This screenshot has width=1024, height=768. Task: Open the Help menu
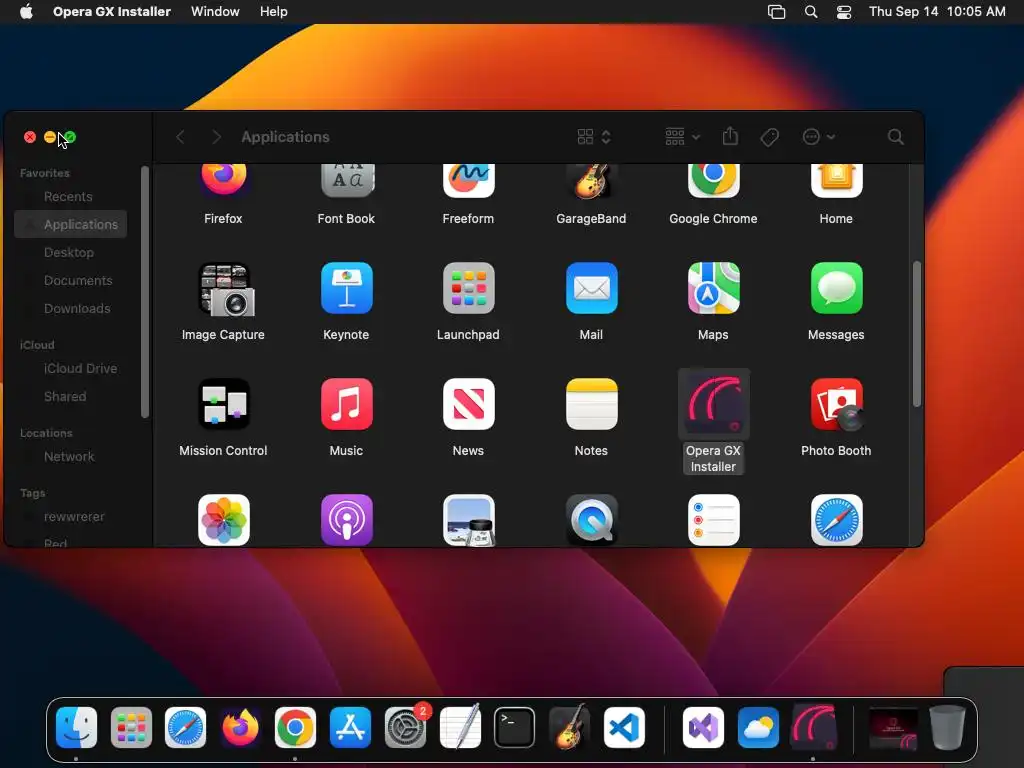(274, 12)
